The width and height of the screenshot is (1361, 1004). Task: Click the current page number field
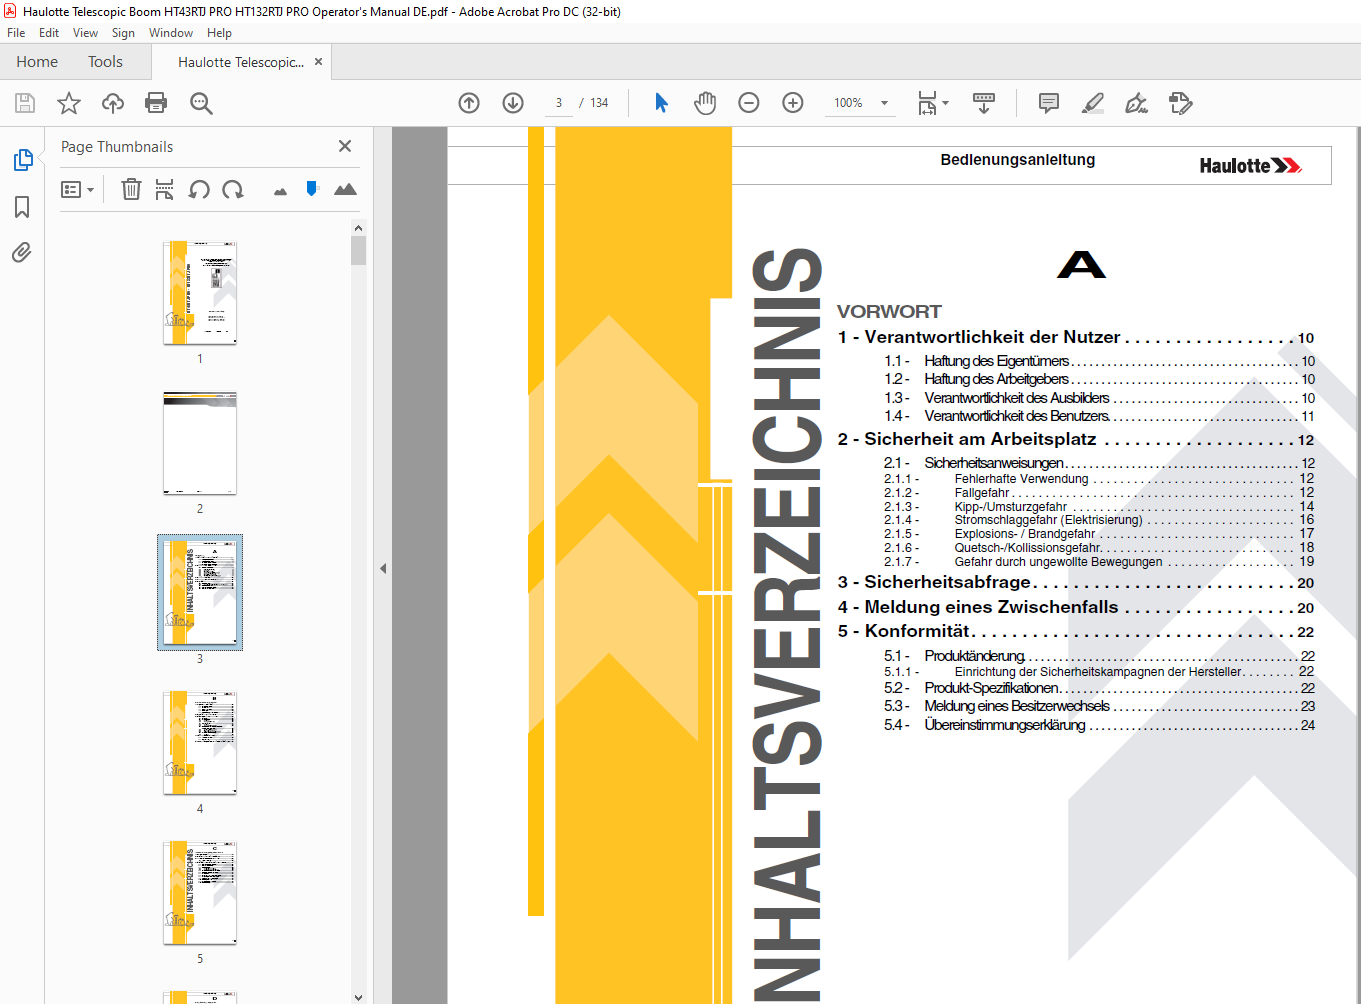[x=559, y=103]
